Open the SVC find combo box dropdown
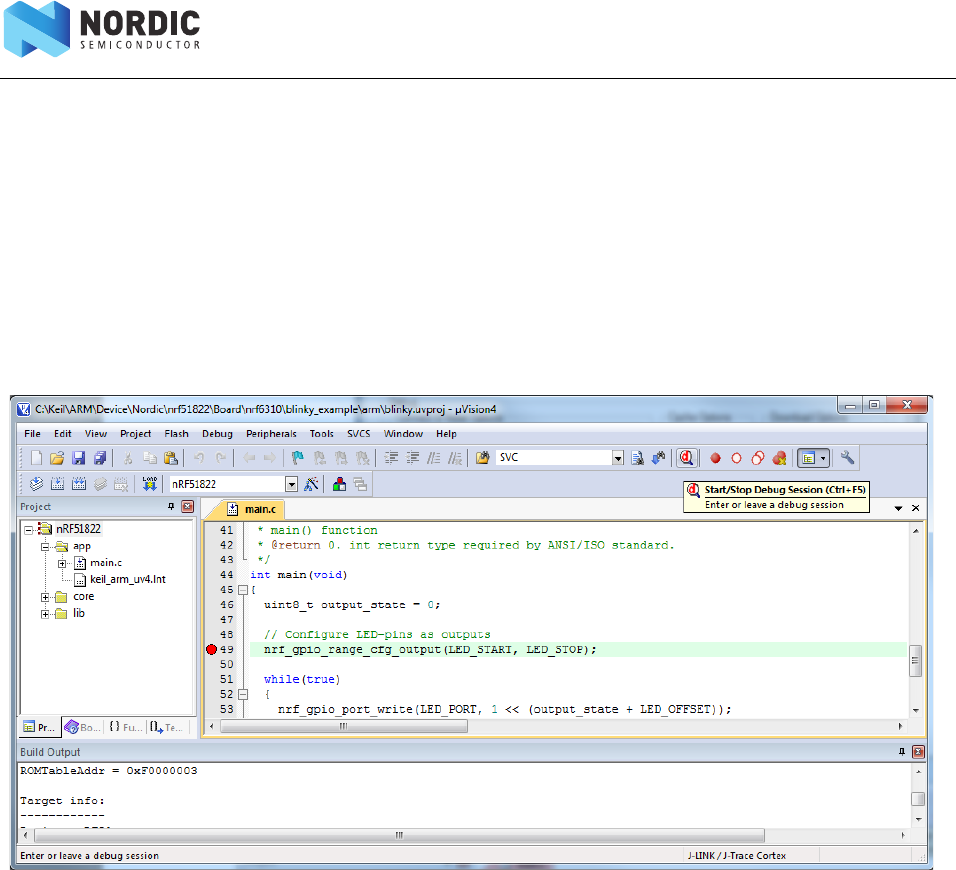The height and width of the screenshot is (870, 956). [x=618, y=458]
